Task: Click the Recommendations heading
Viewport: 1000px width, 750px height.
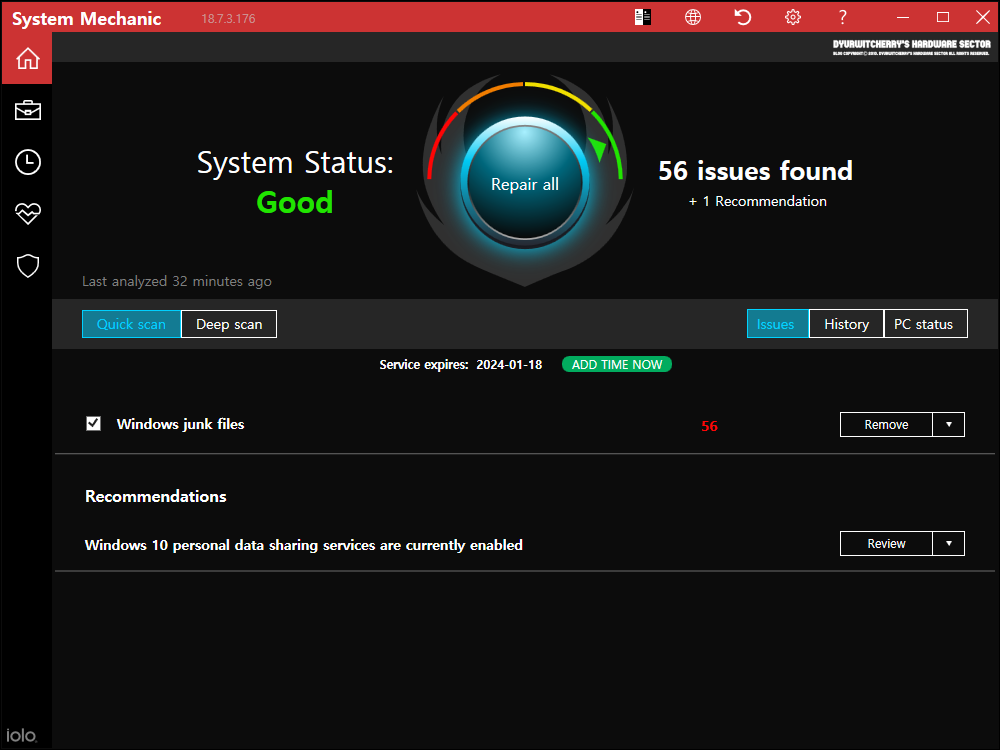Action: [156, 496]
